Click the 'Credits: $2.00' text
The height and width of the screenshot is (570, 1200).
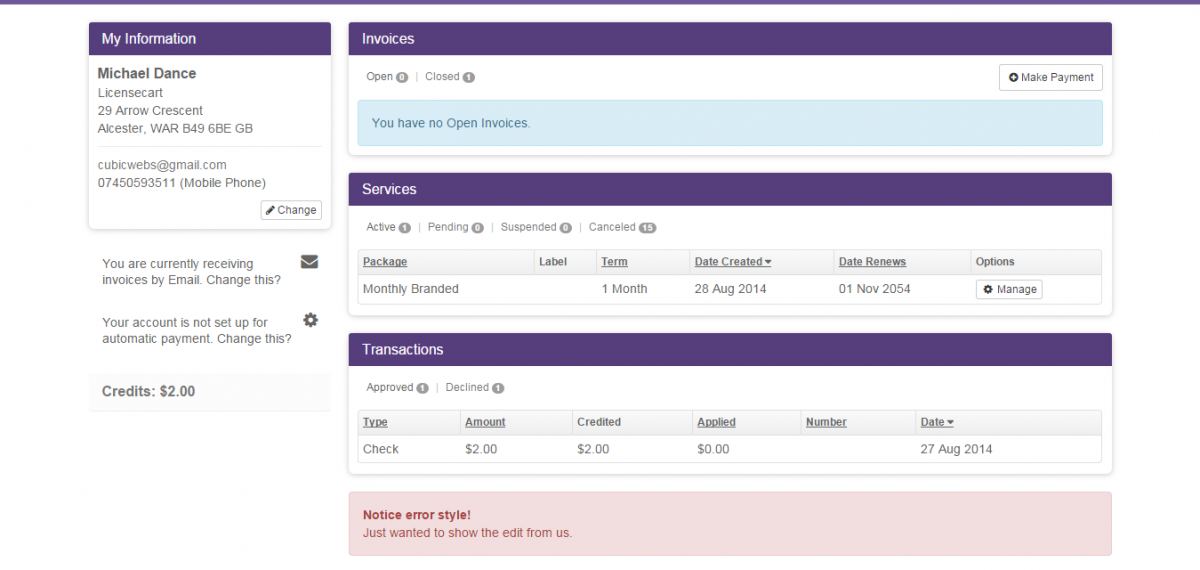coord(148,391)
